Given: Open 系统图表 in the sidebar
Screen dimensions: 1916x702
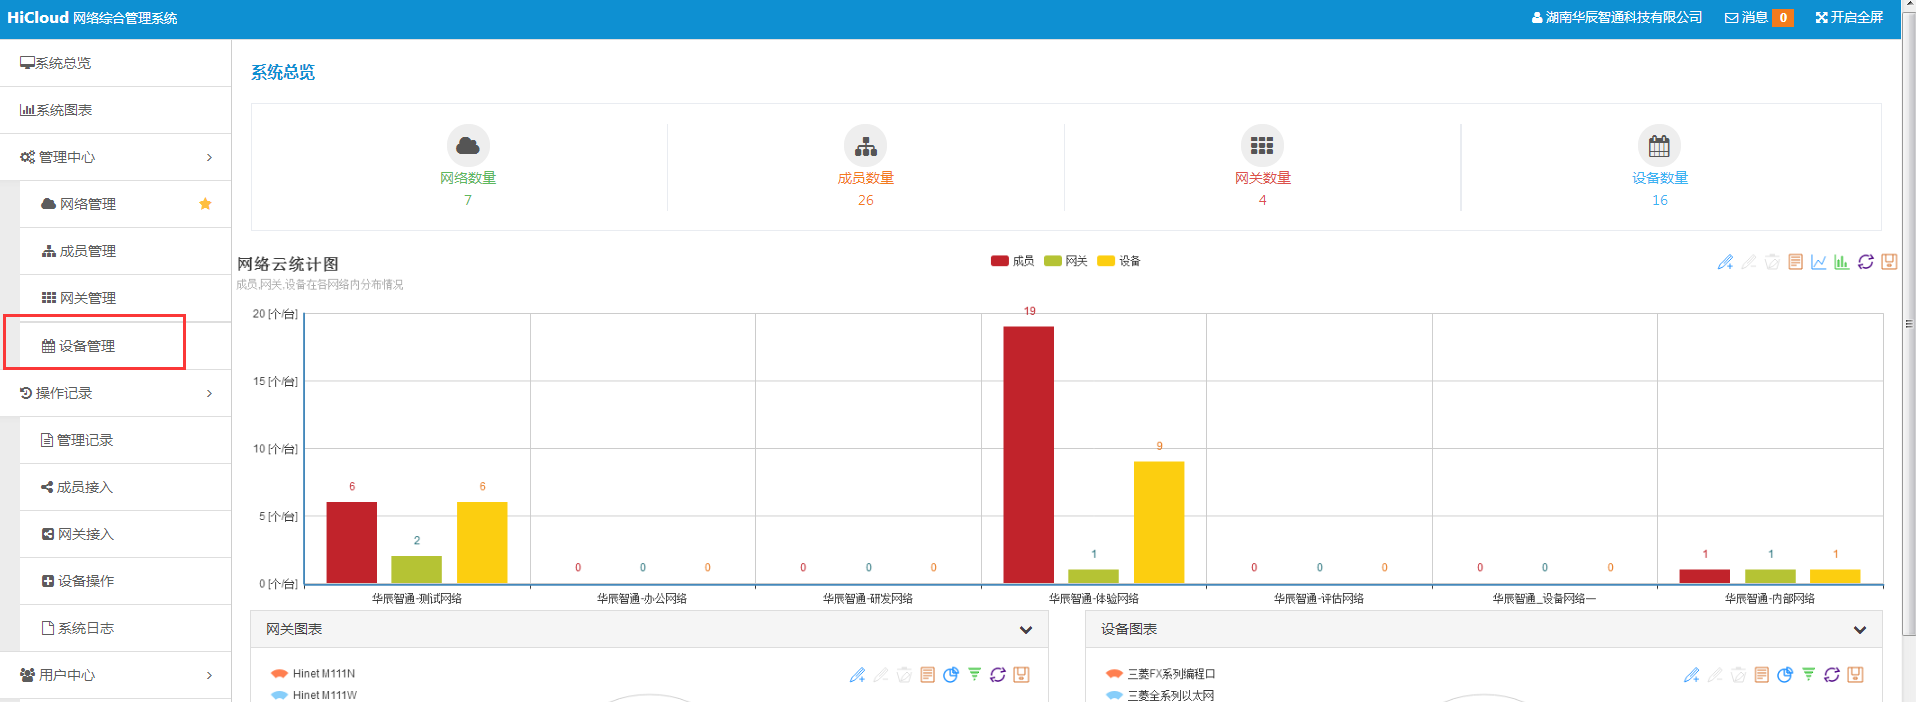Looking at the screenshot, I should [x=64, y=110].
